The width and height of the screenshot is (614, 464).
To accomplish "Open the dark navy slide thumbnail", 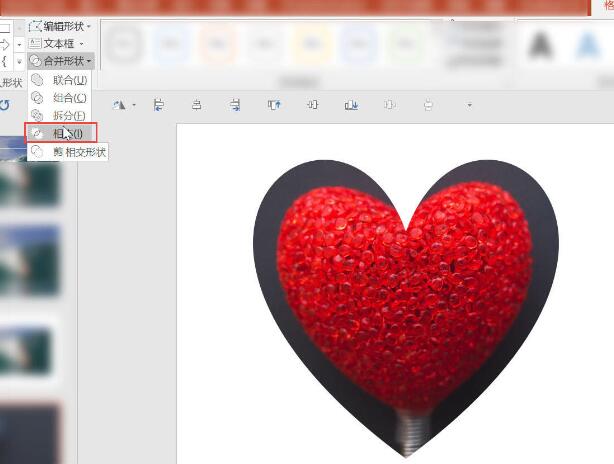I will (29, 435).
